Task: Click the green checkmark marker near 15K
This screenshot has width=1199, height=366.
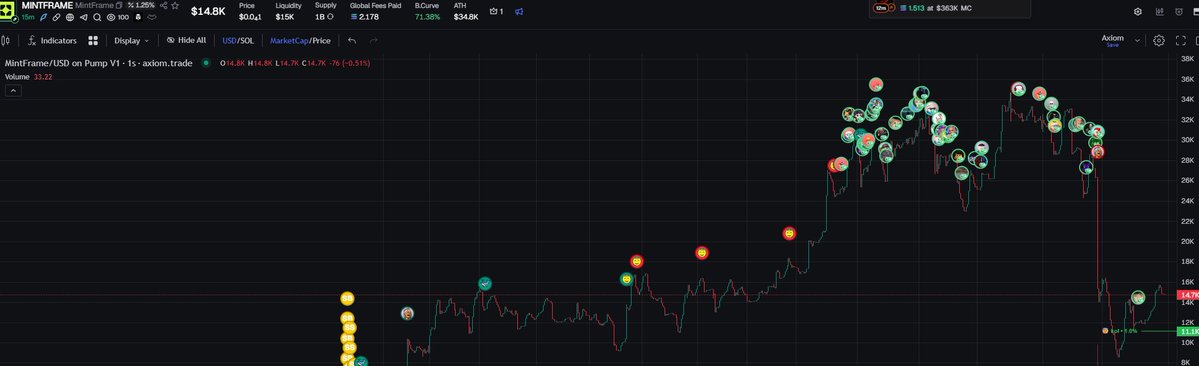Action: (485, 284)
